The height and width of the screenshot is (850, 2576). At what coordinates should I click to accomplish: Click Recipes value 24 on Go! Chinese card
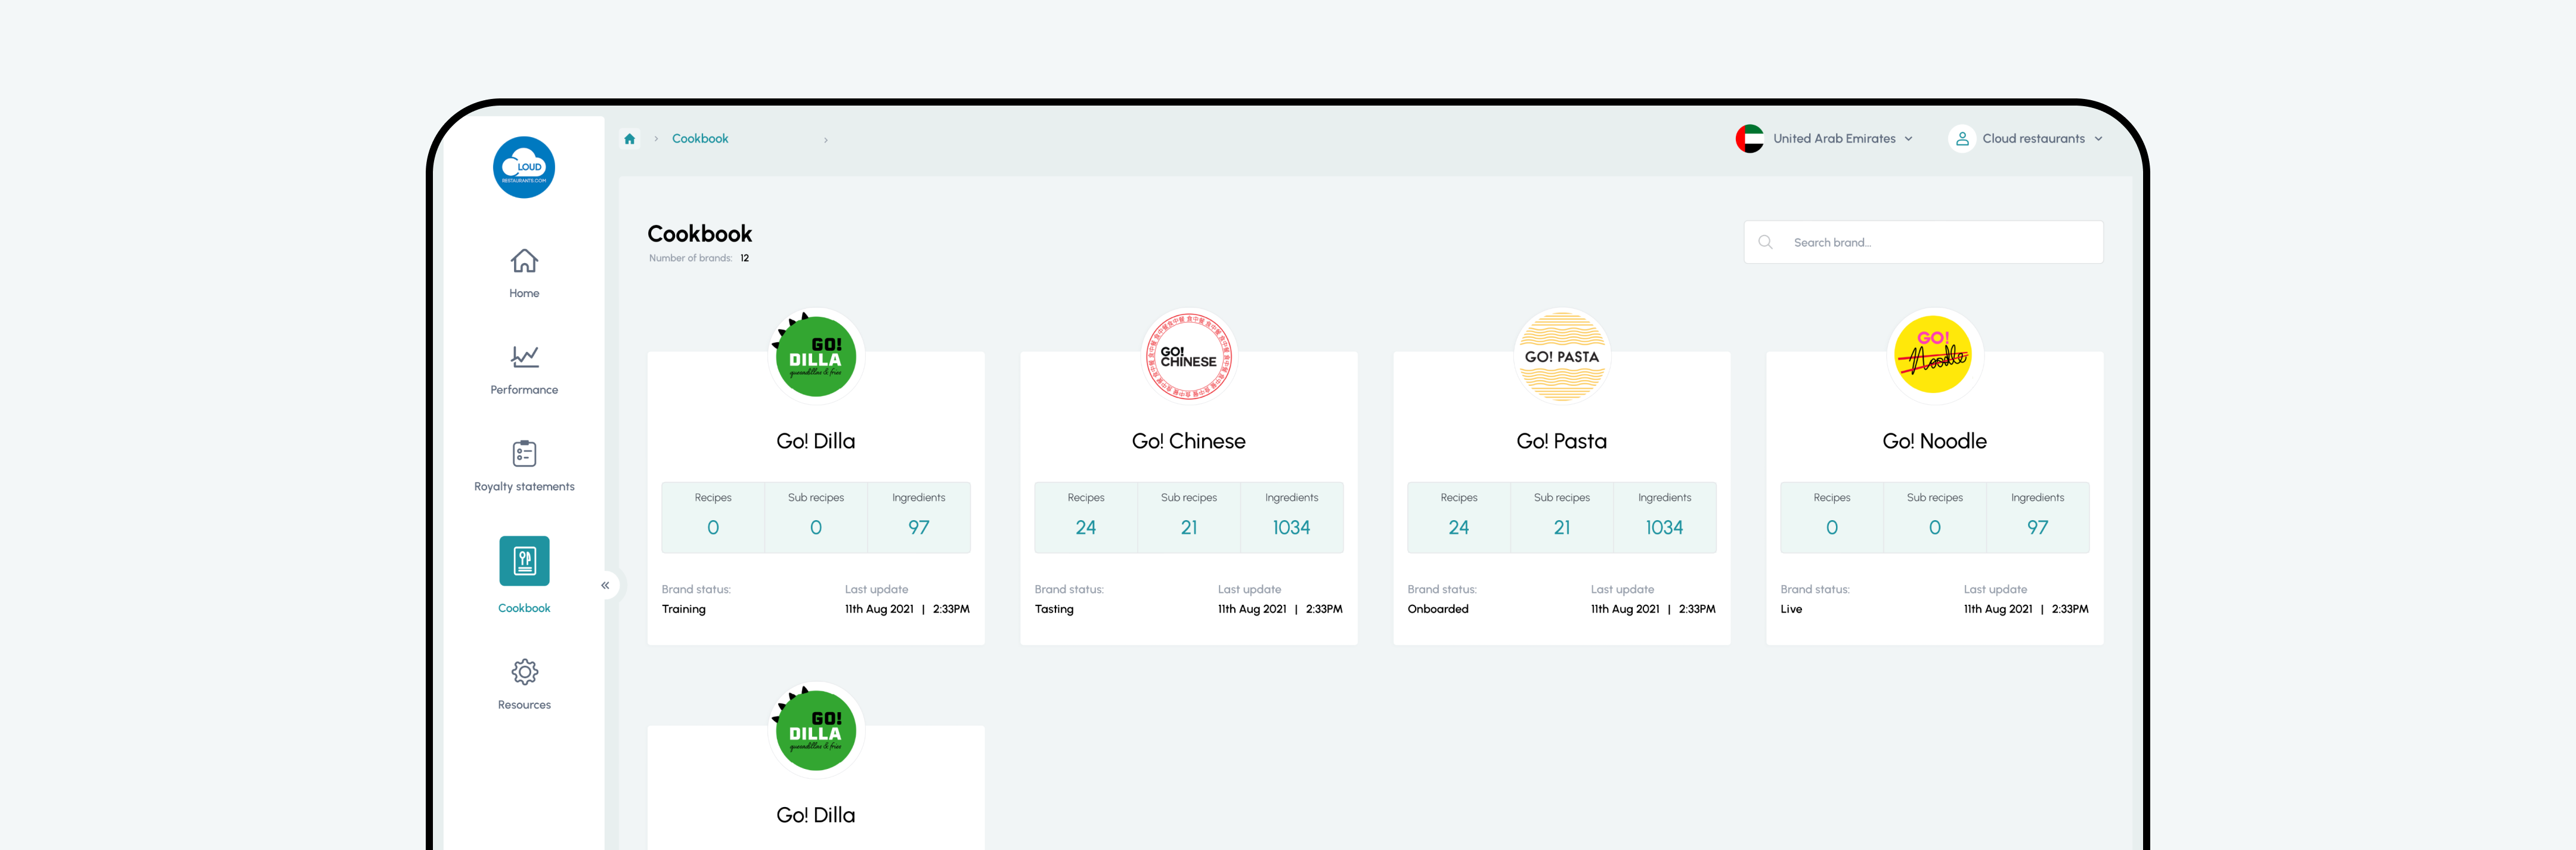[1086, 527]
